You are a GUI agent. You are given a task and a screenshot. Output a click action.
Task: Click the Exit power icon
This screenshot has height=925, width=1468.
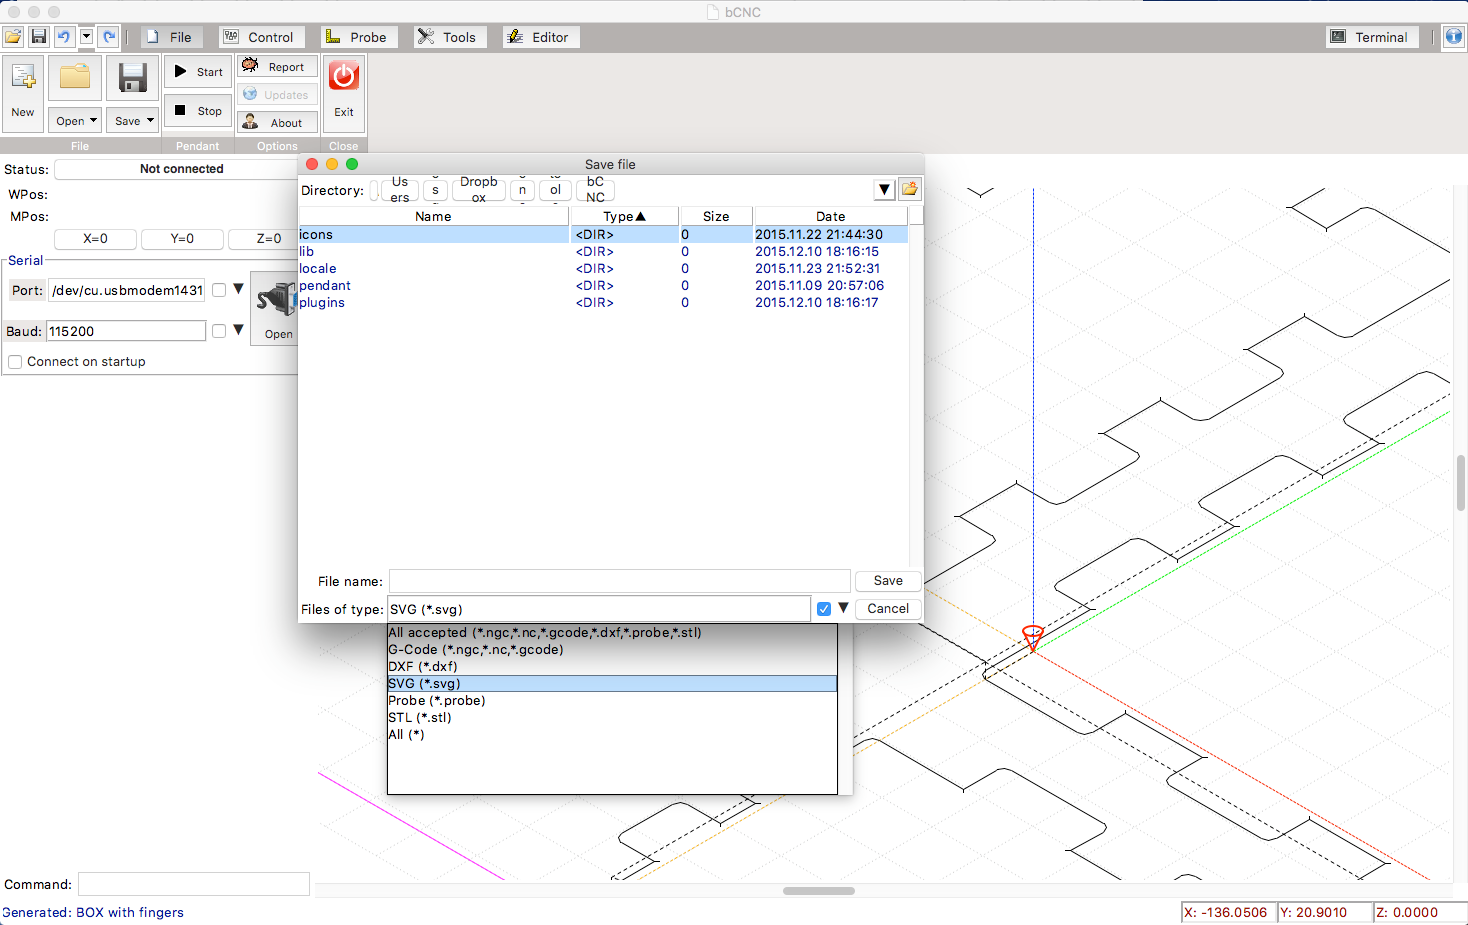pos(344,77)
